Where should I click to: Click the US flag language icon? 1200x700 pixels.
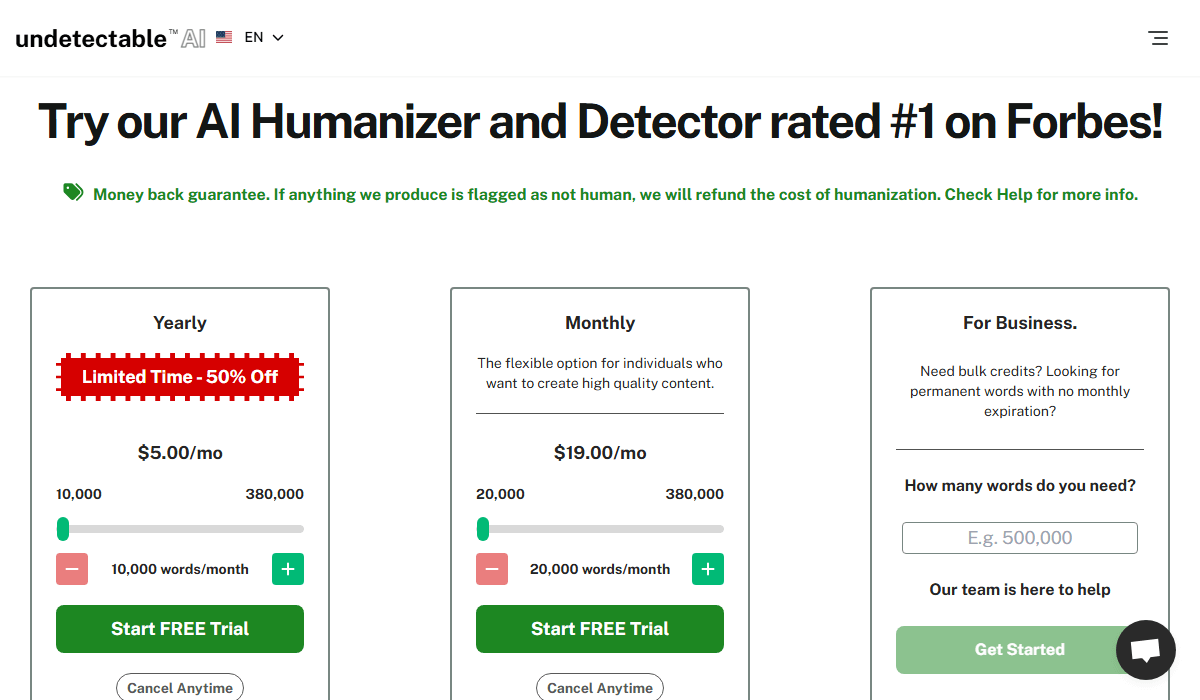224,38
